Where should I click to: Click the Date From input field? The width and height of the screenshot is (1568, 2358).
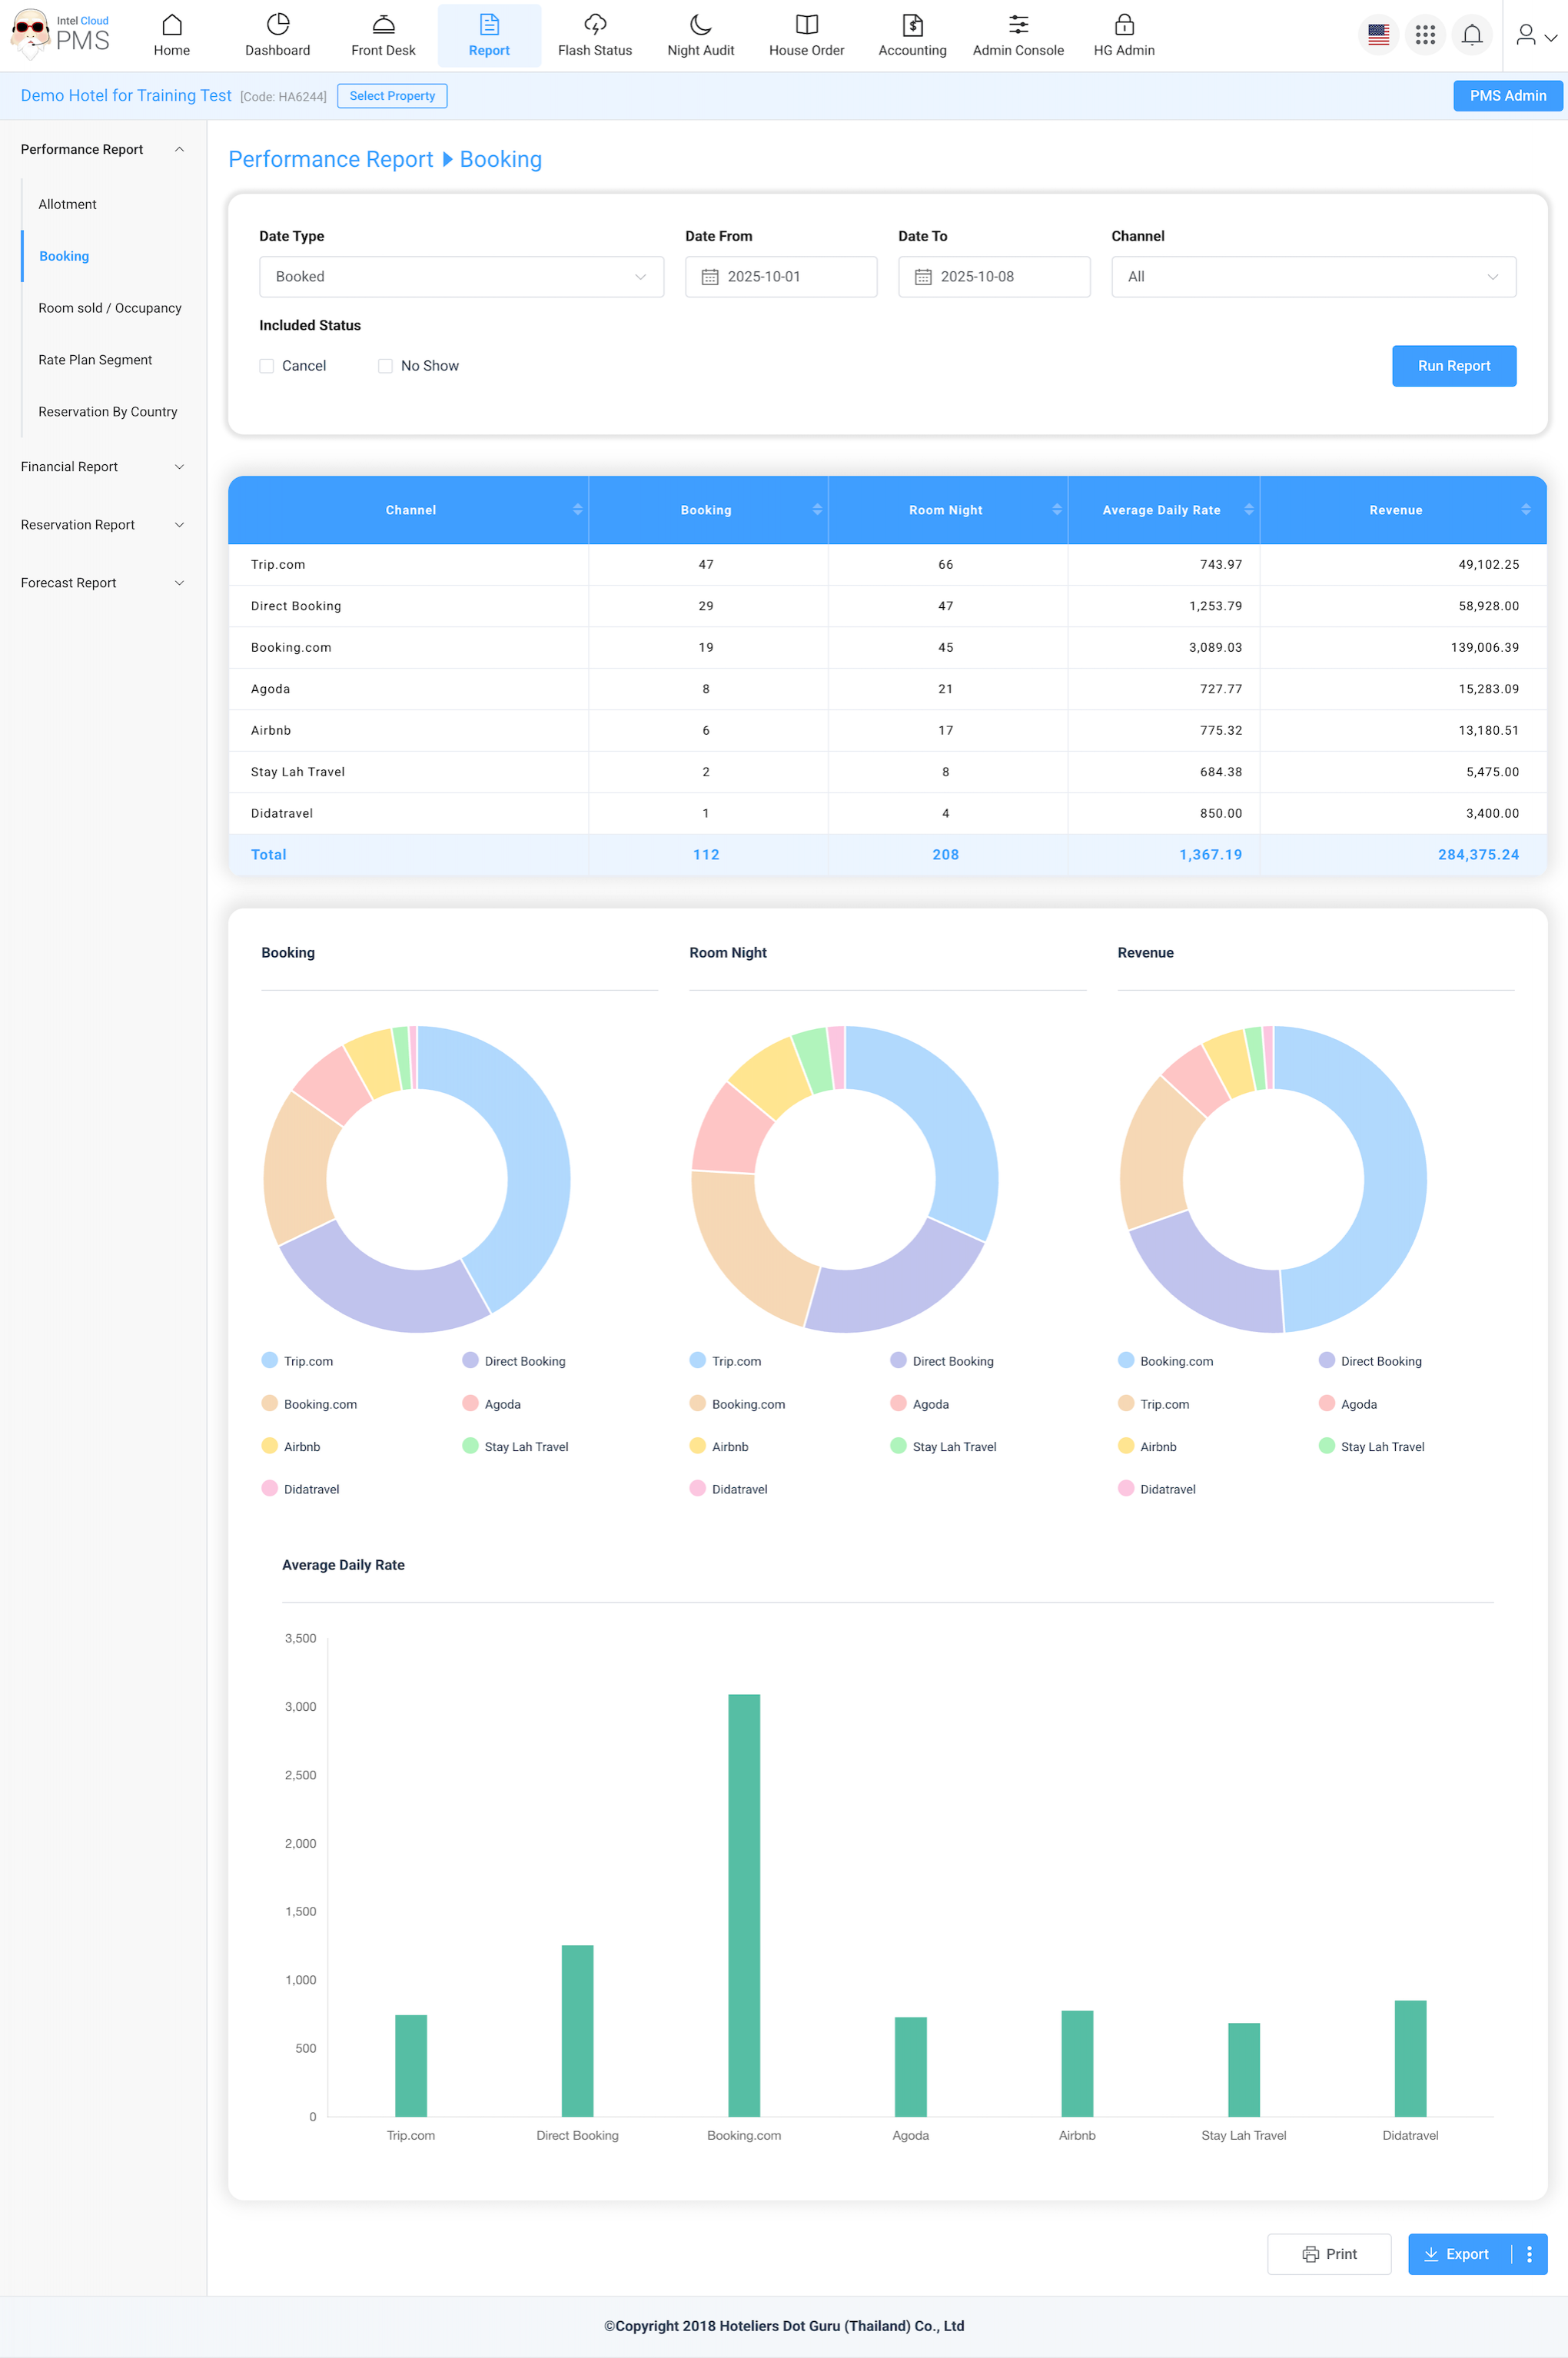(x=780, y=277)
